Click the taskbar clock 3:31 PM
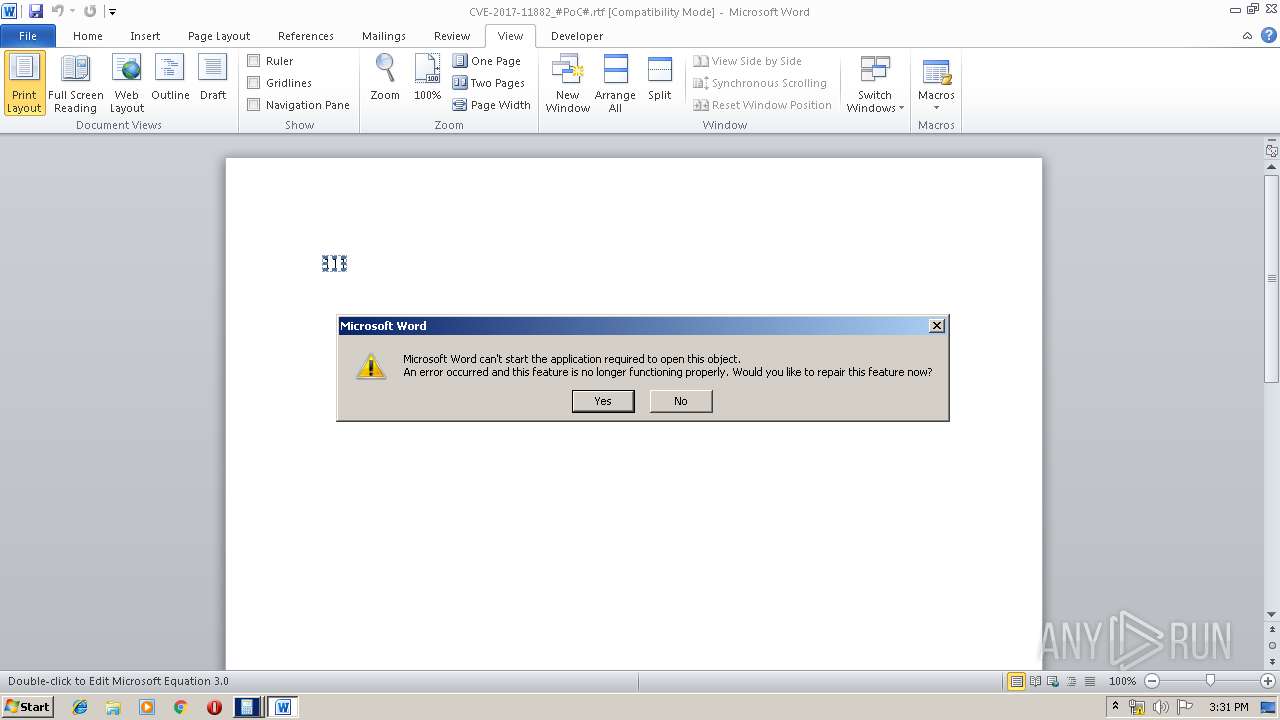Screen dimensions: 1280x720 point(1229,707)
